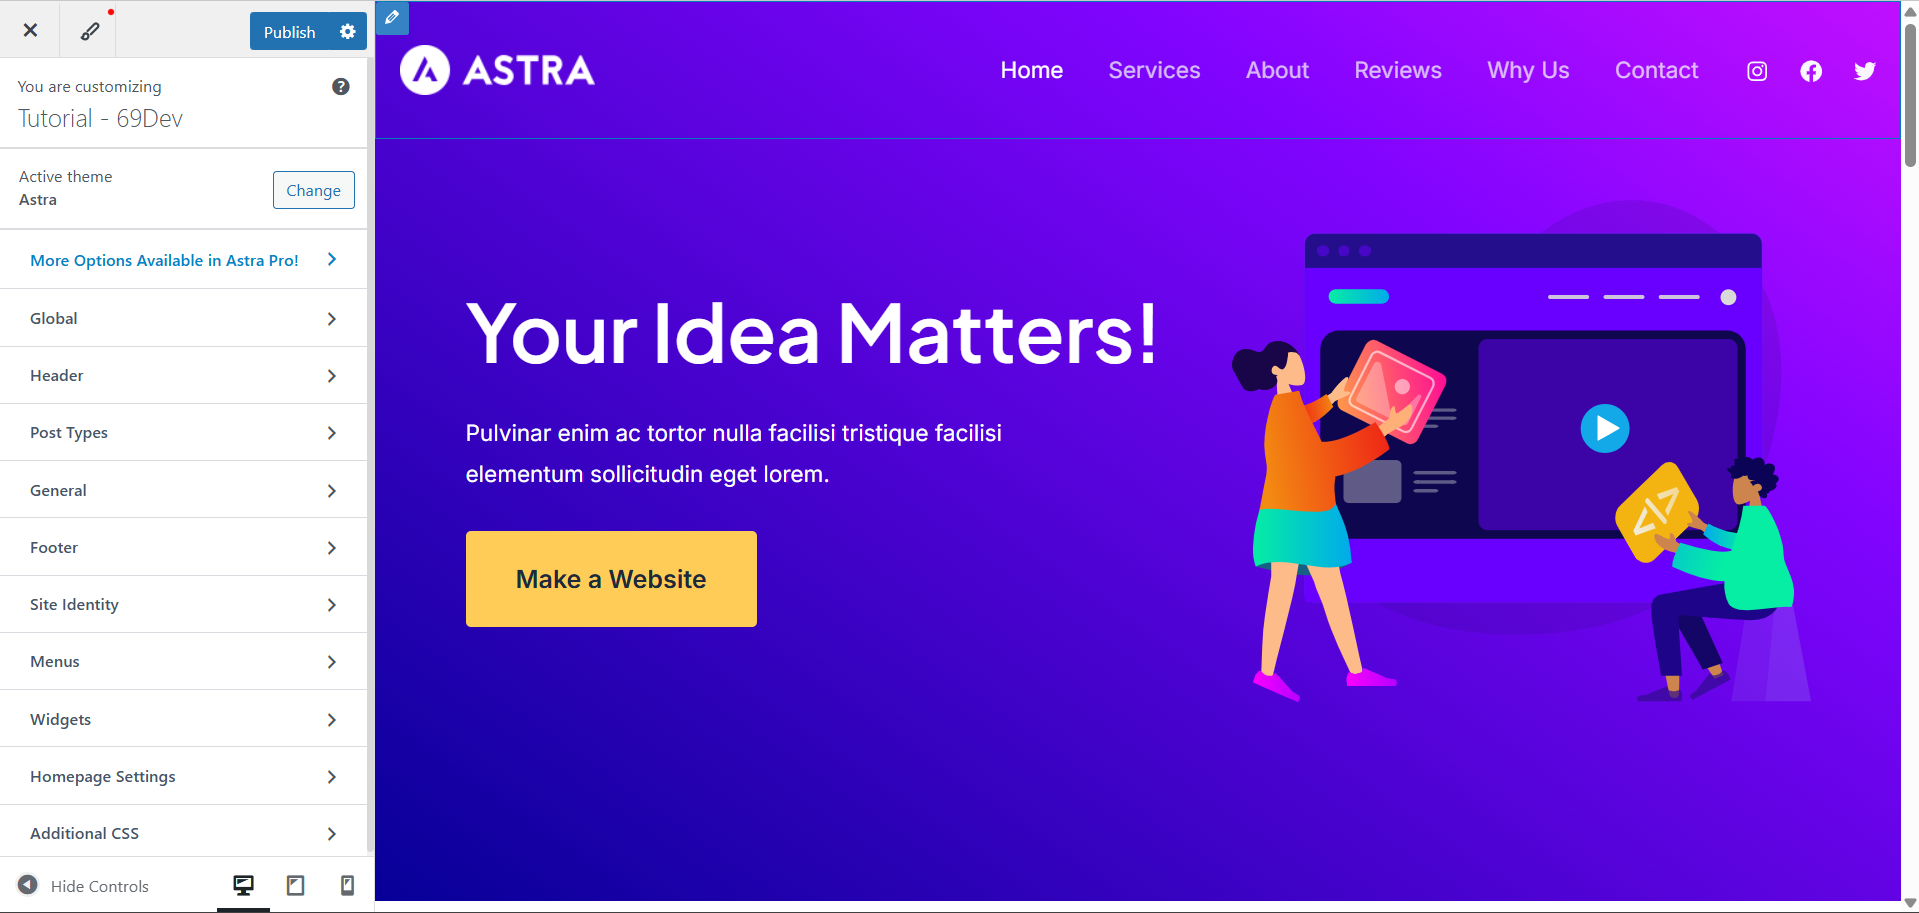Click the Change theme button
The height and width of the screenshot is (913, 1919).
[313, 190]
